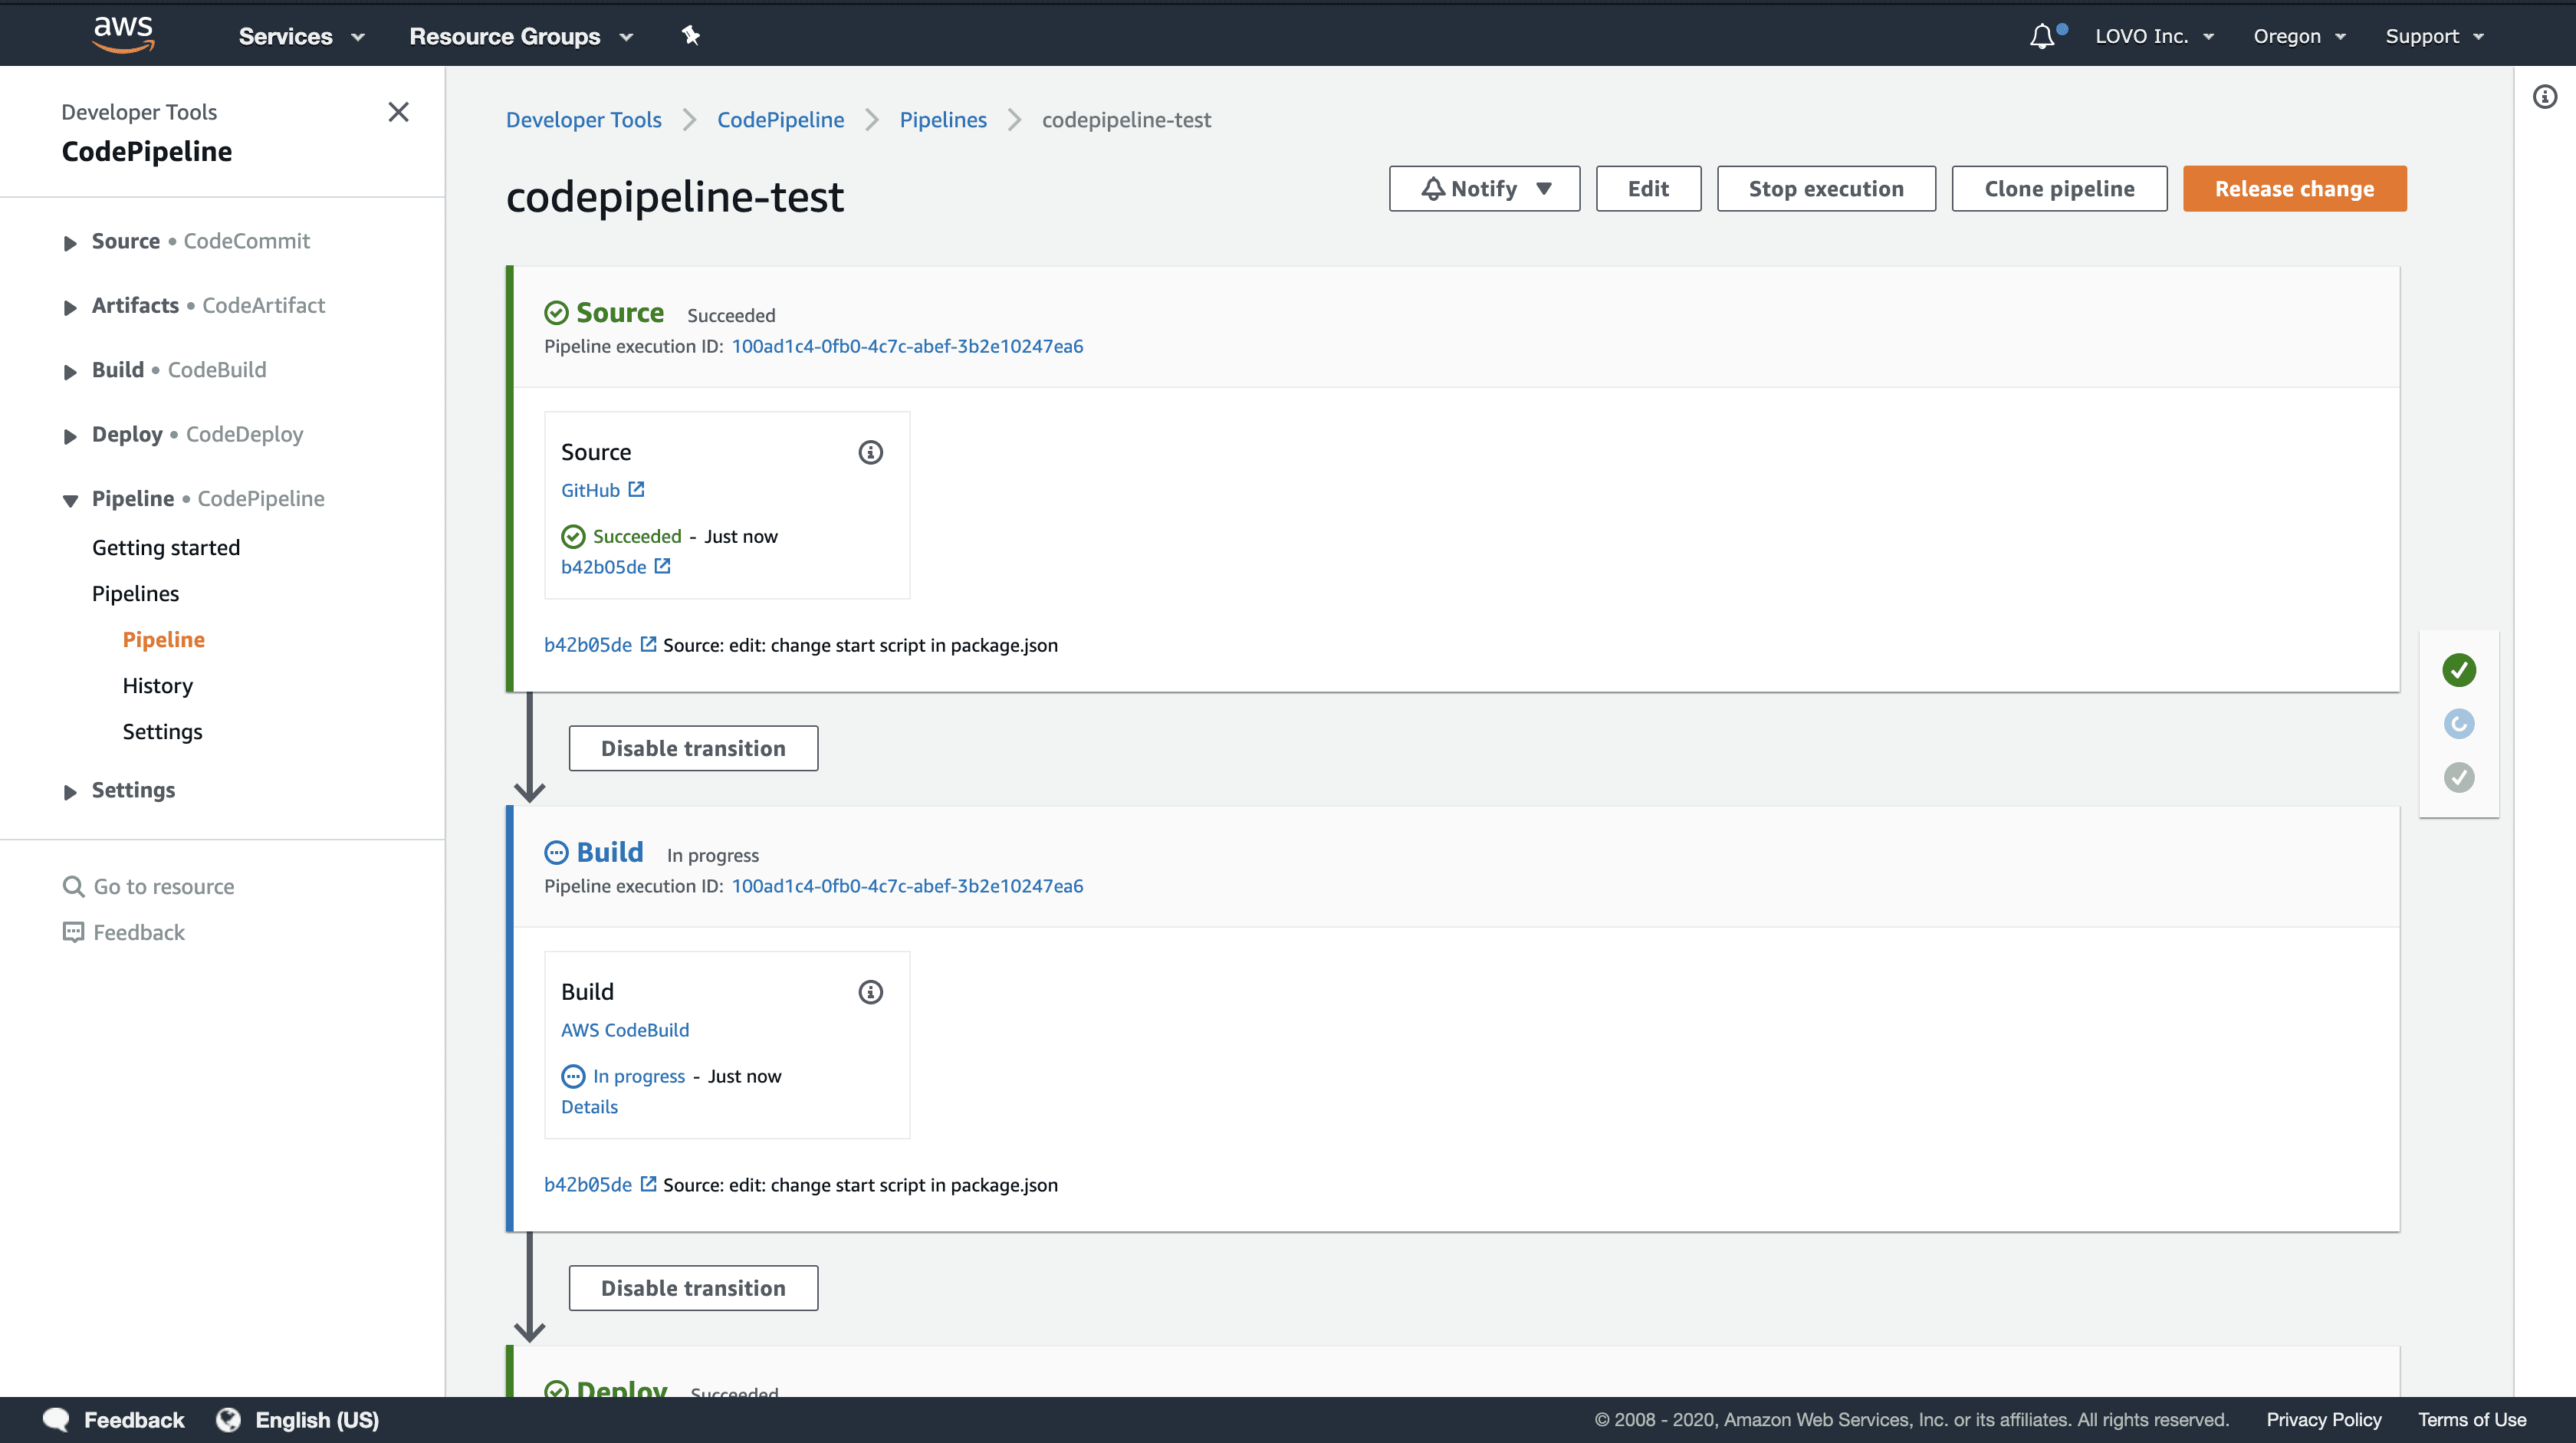The width and height of the screenshot is (2576, 1443).
Task: Click external icon after b42b05de in Source card
Action: (x=662, y=566)
